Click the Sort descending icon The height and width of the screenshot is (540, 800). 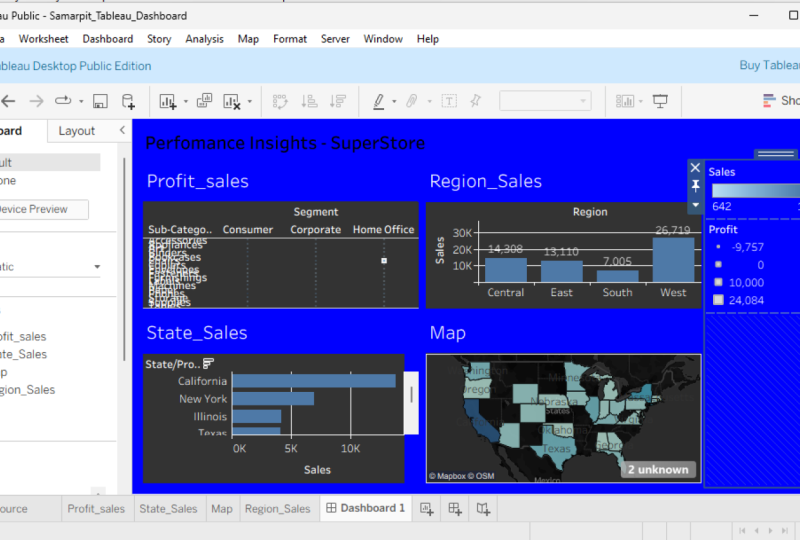(337, 101)
